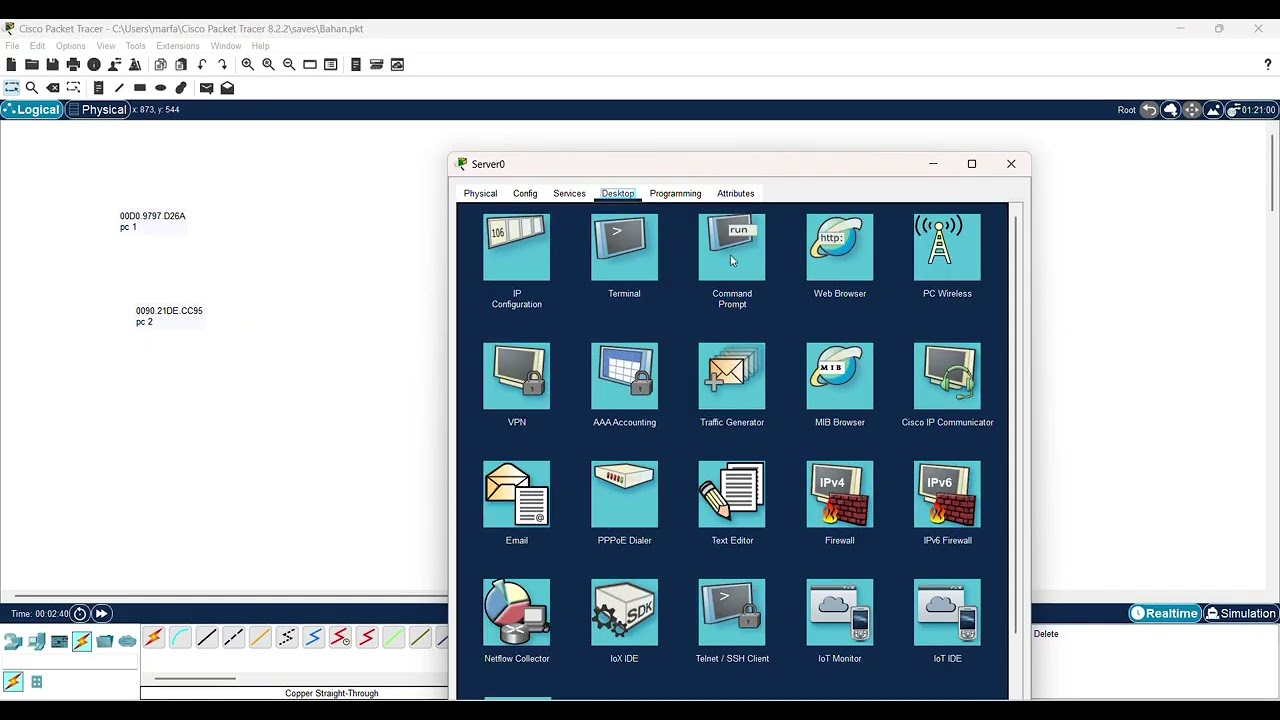Open the IPv6 Firewall app

pos(947,494)
